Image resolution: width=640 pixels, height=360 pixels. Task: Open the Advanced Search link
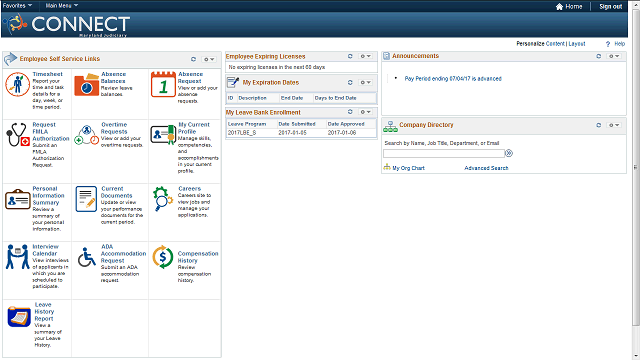pyautogui.click(x=486, y=168)
